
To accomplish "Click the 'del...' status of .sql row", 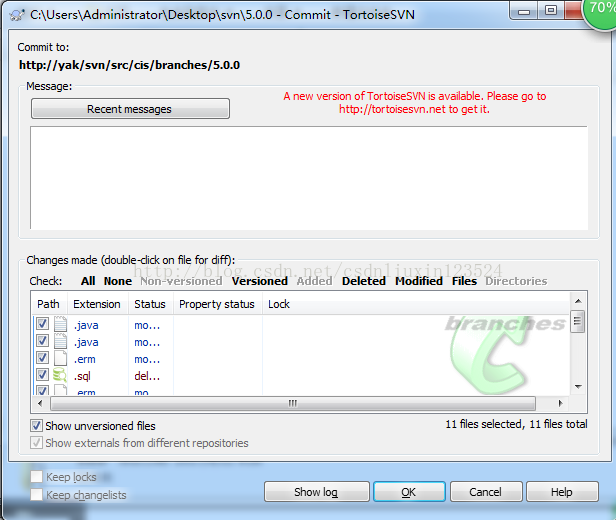I will (x=147, y=376).
